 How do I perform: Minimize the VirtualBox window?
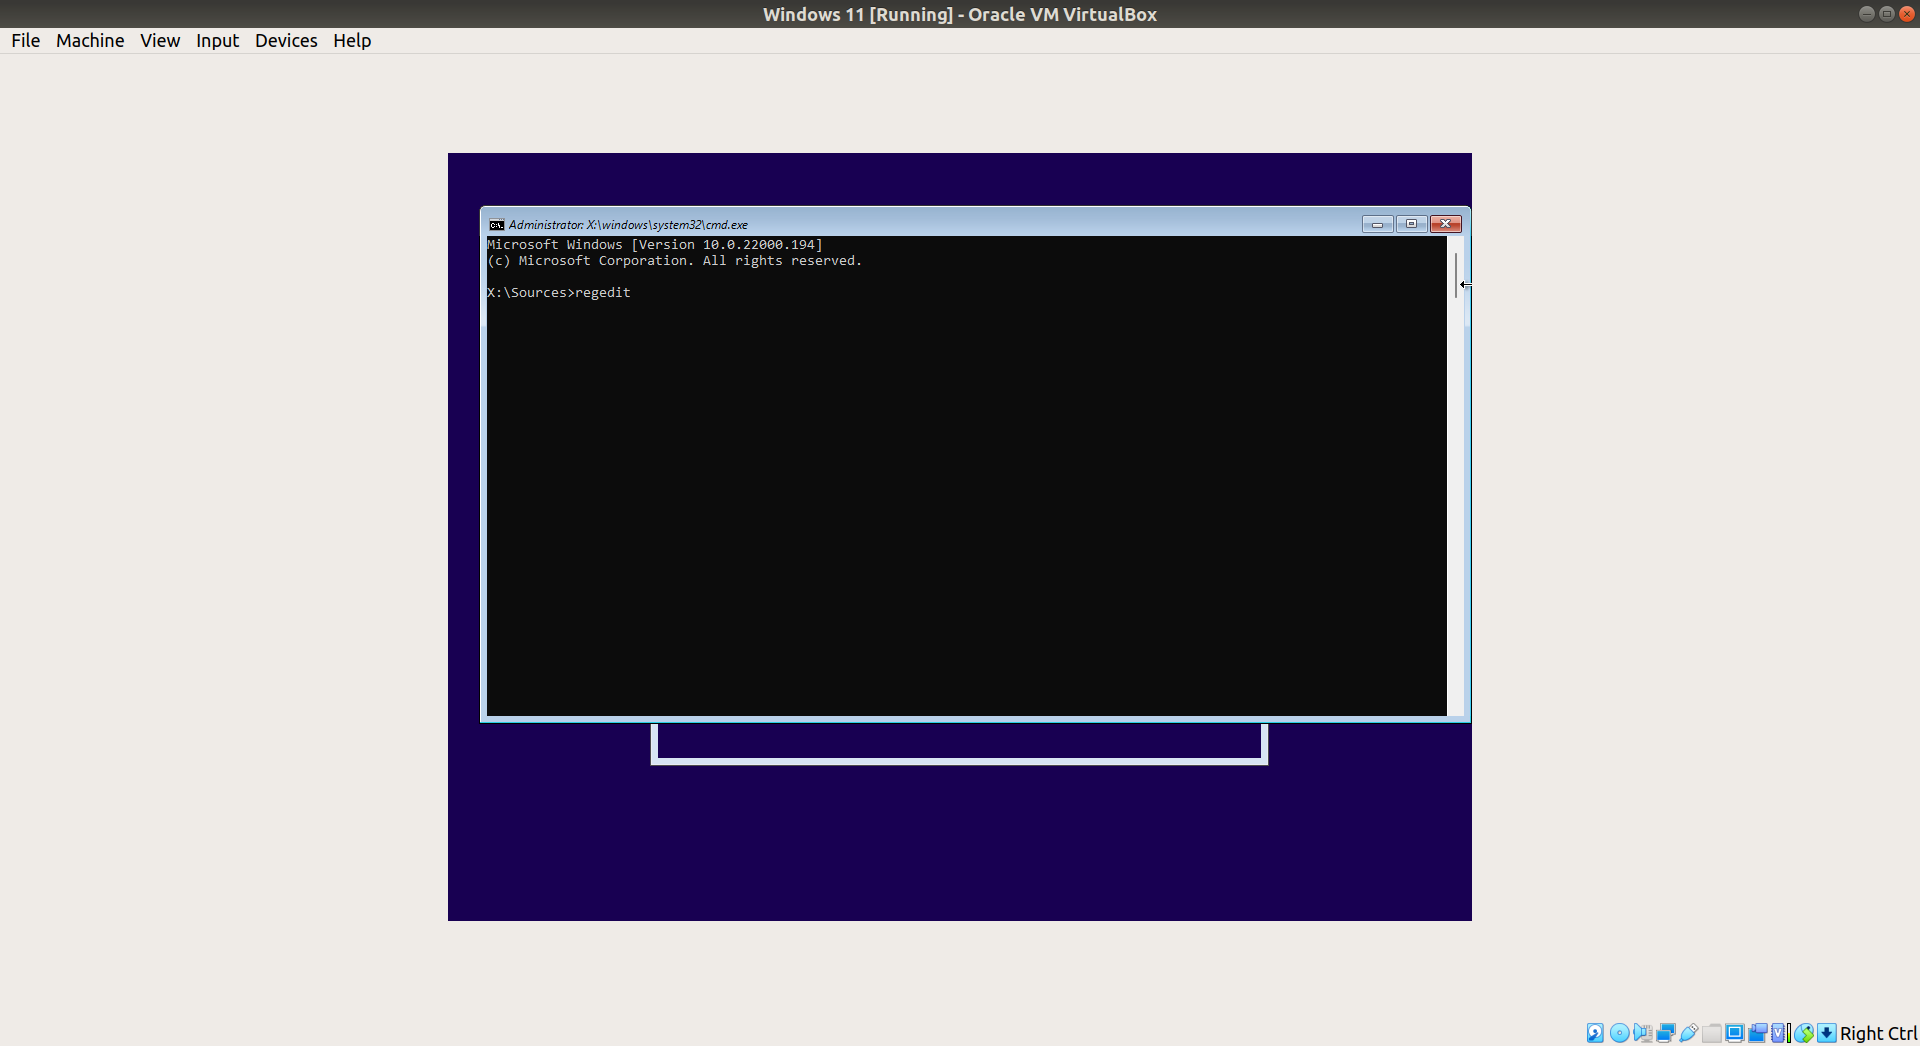(1866, 14)
